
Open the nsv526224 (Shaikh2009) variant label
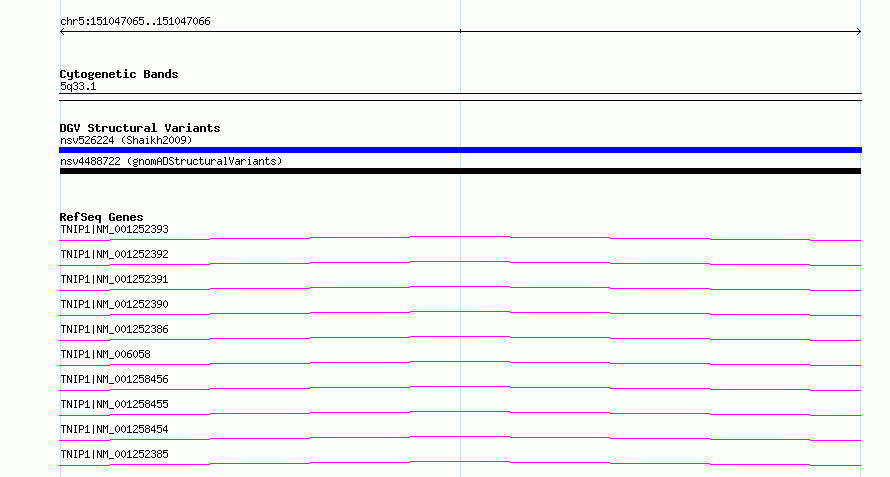click(x=126, y=140)
